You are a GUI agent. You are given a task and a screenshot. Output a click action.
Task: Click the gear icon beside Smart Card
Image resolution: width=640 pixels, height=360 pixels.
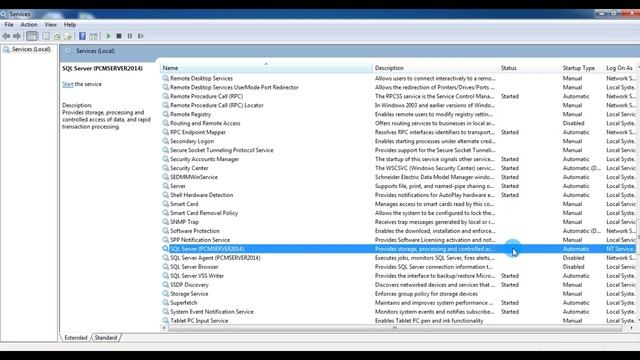165,204
